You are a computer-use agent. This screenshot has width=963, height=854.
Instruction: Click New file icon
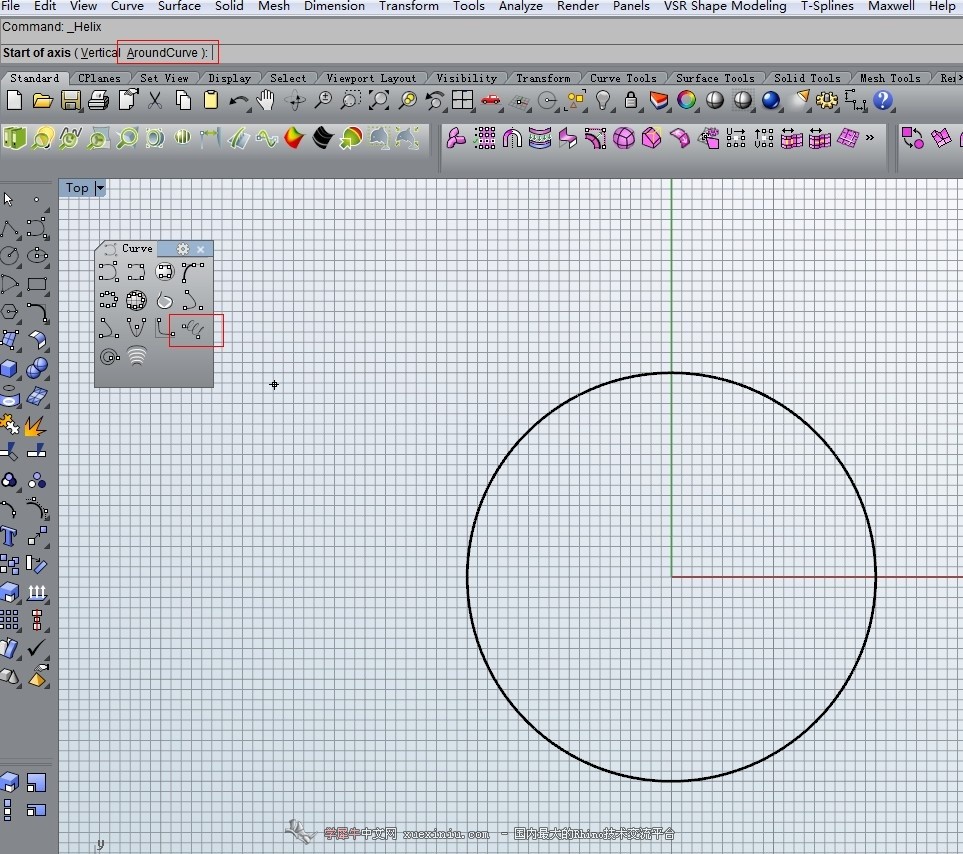tap(14, 100)
